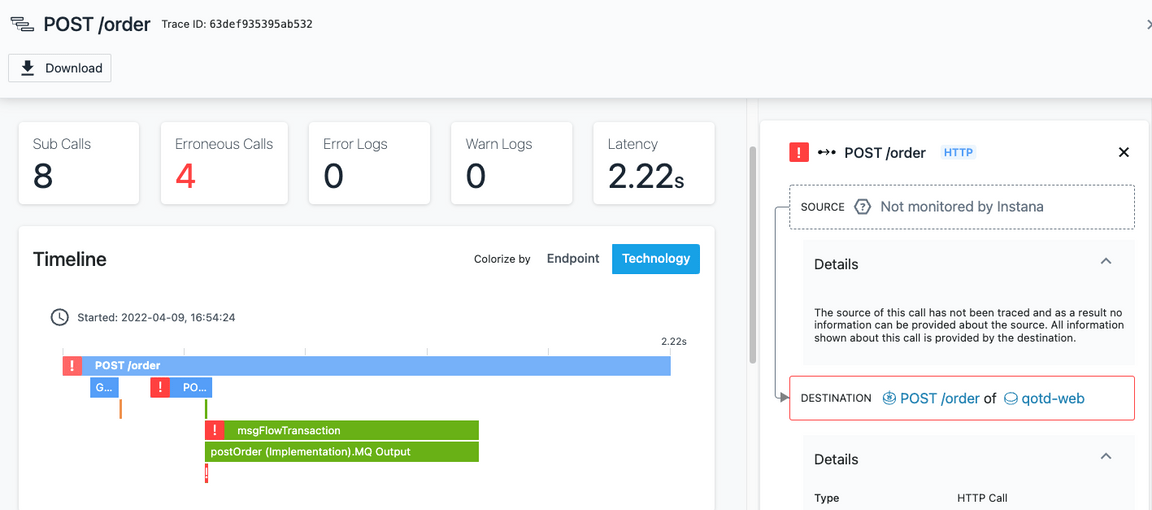Click the Sub Calls card
The image size is (1152, 510).
click(x=79, y=163)
